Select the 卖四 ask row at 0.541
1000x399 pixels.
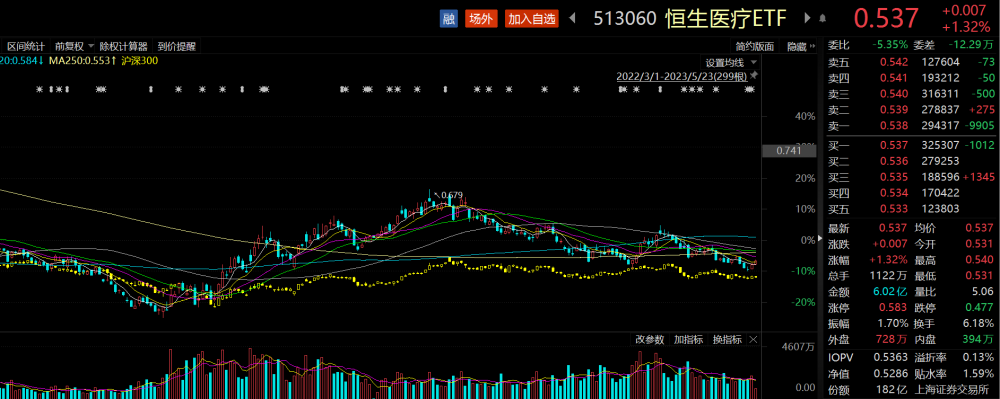pos(912,78)
